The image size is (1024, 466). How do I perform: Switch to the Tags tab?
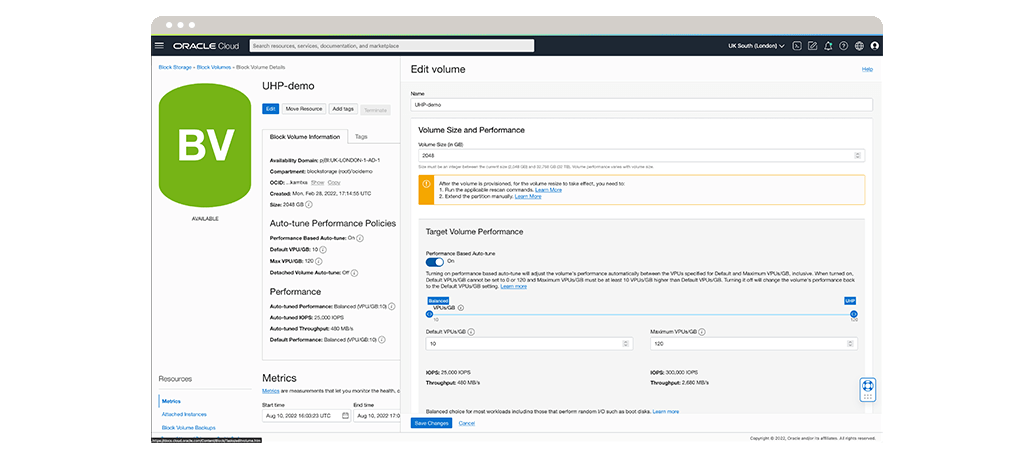(x=361, y=137)
